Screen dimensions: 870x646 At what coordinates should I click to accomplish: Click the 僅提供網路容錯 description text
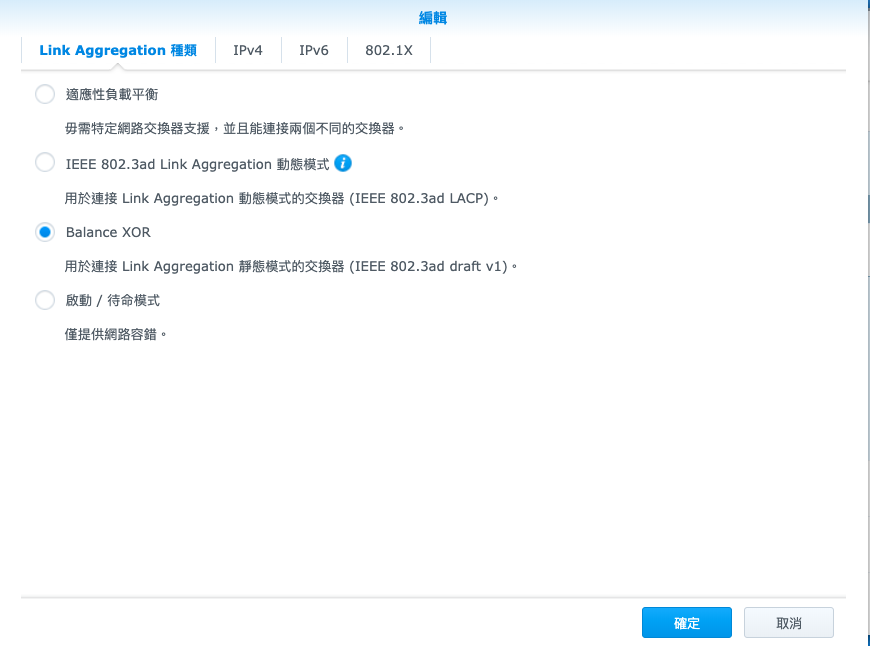[x=115, y=335]
